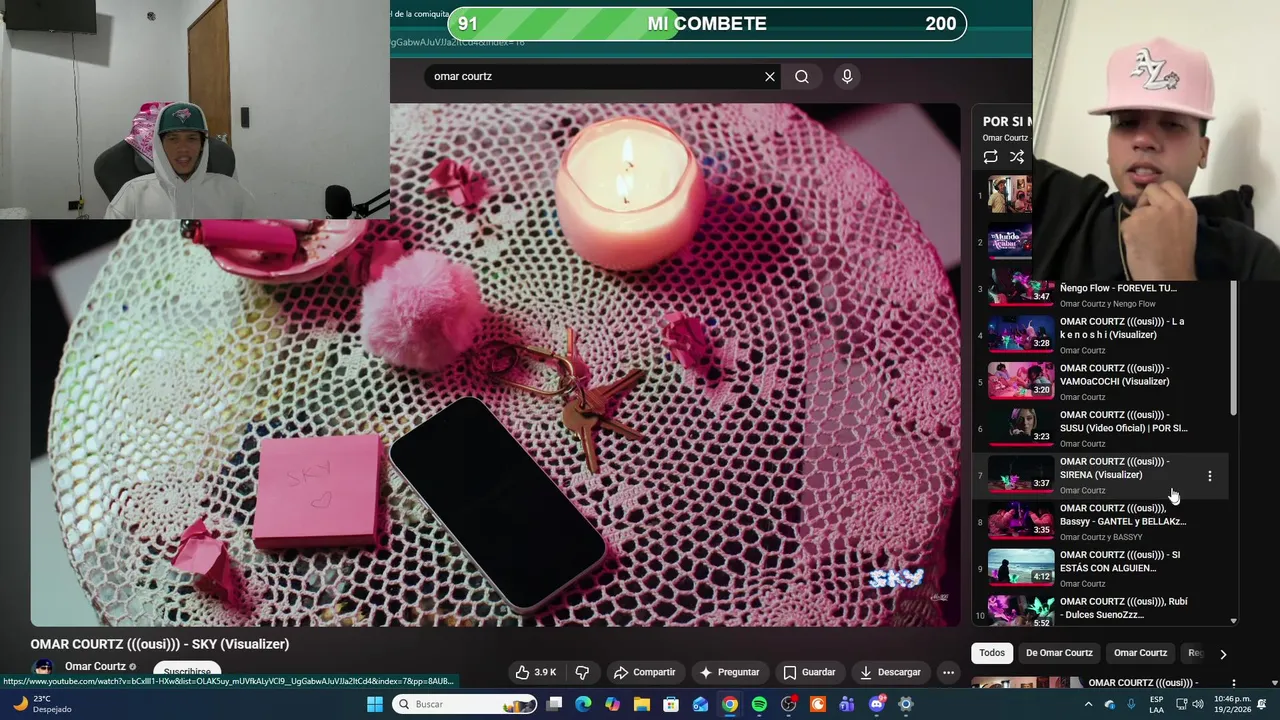
Task: Open more actions under the video
Action: coord(948,672)
